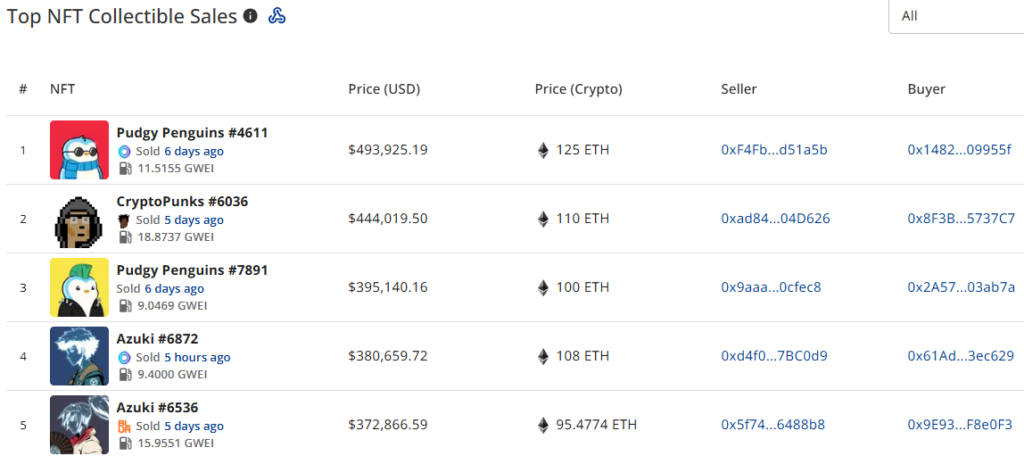Click the NFT column header

pos(63,90)
